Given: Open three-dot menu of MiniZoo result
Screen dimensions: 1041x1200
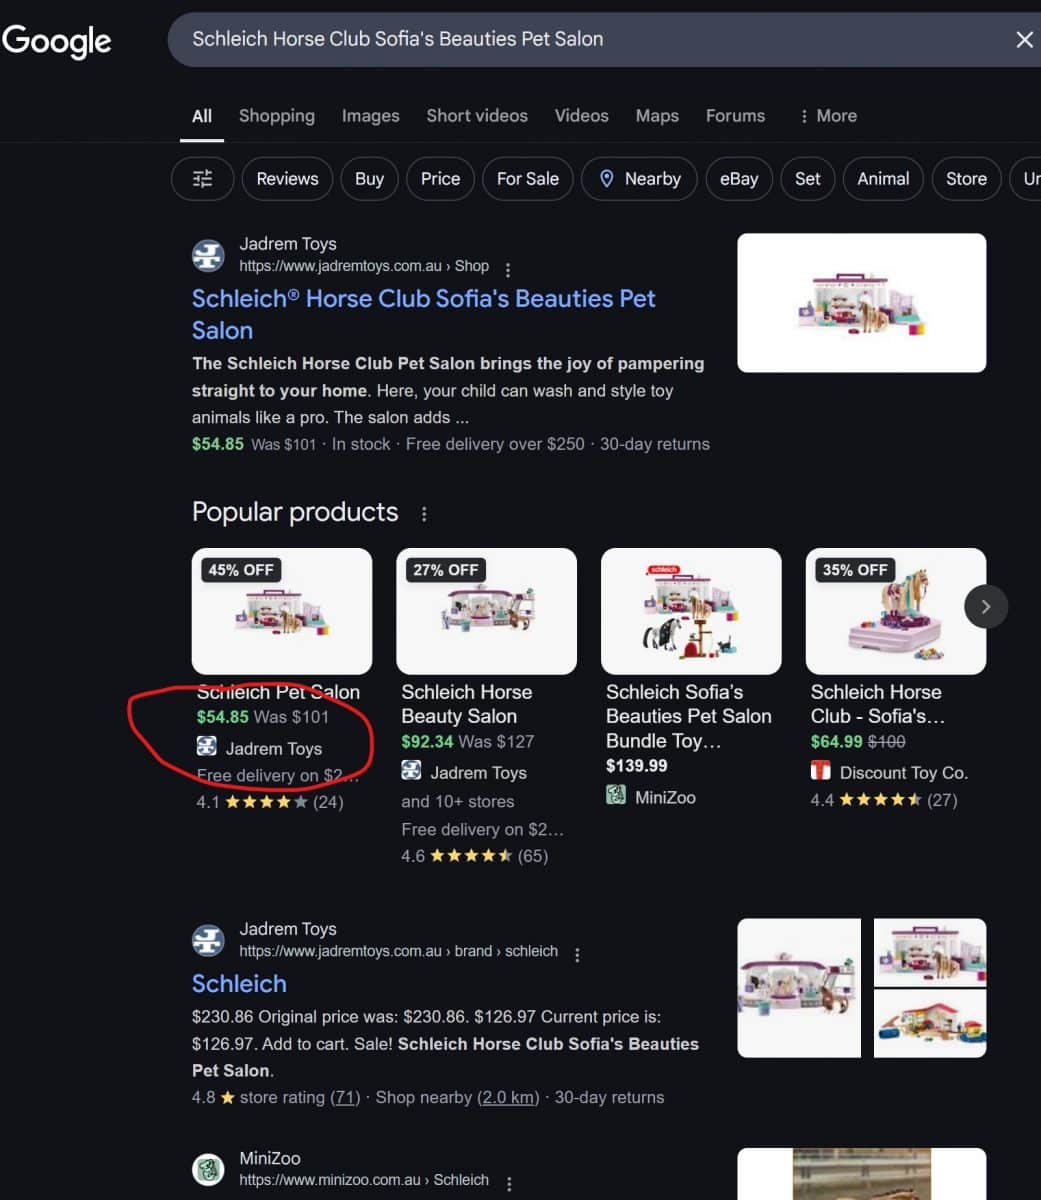Looking at the screenshot, I should point(509,1184).
